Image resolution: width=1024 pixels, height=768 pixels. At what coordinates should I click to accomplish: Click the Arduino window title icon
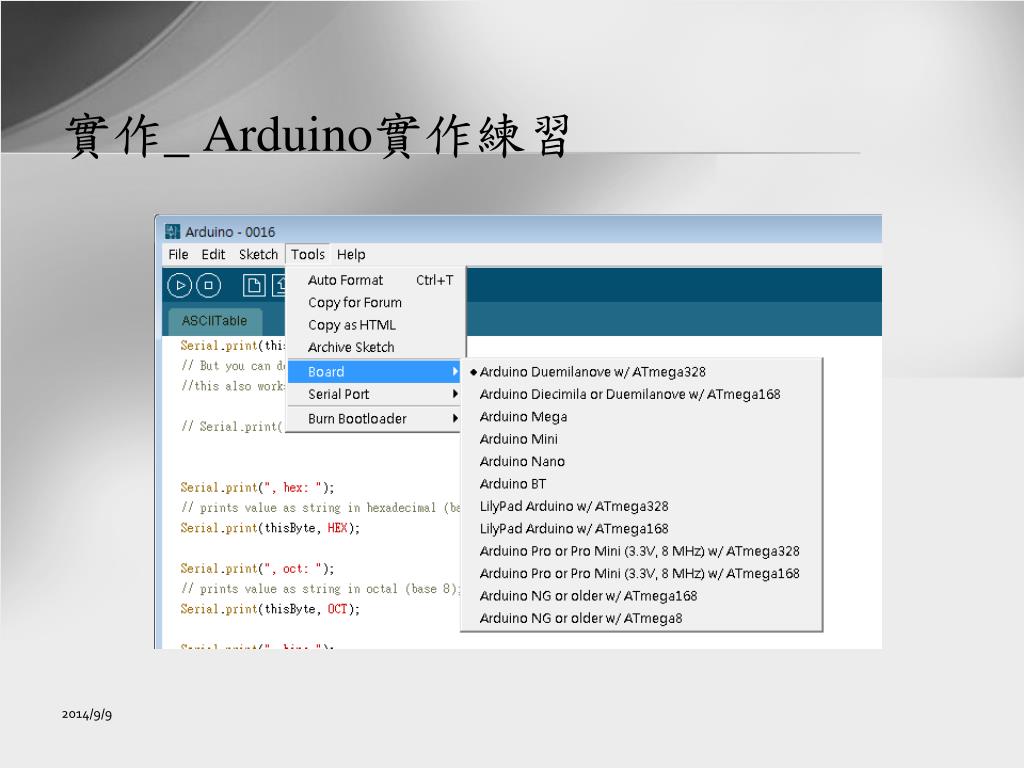(x=172, y=232)
